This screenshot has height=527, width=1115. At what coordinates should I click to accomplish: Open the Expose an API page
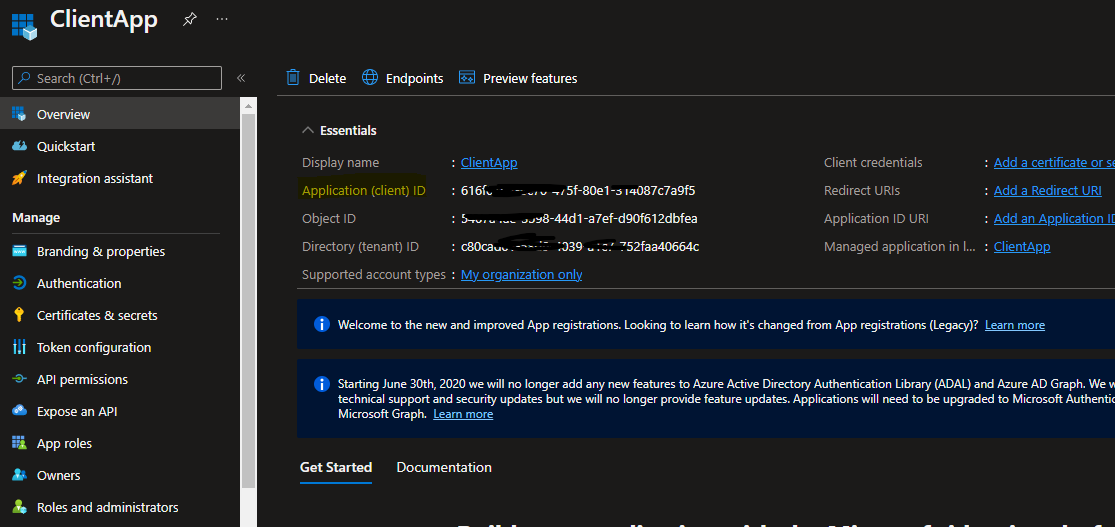77,411
